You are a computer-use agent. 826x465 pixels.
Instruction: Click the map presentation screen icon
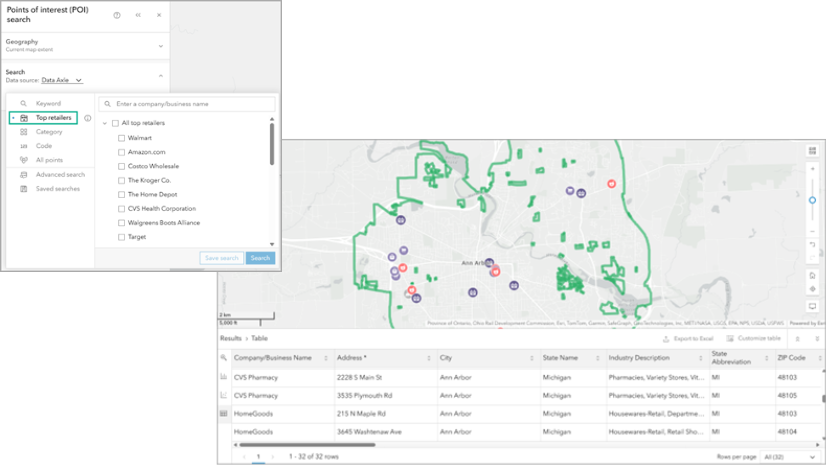click(812, 306)
